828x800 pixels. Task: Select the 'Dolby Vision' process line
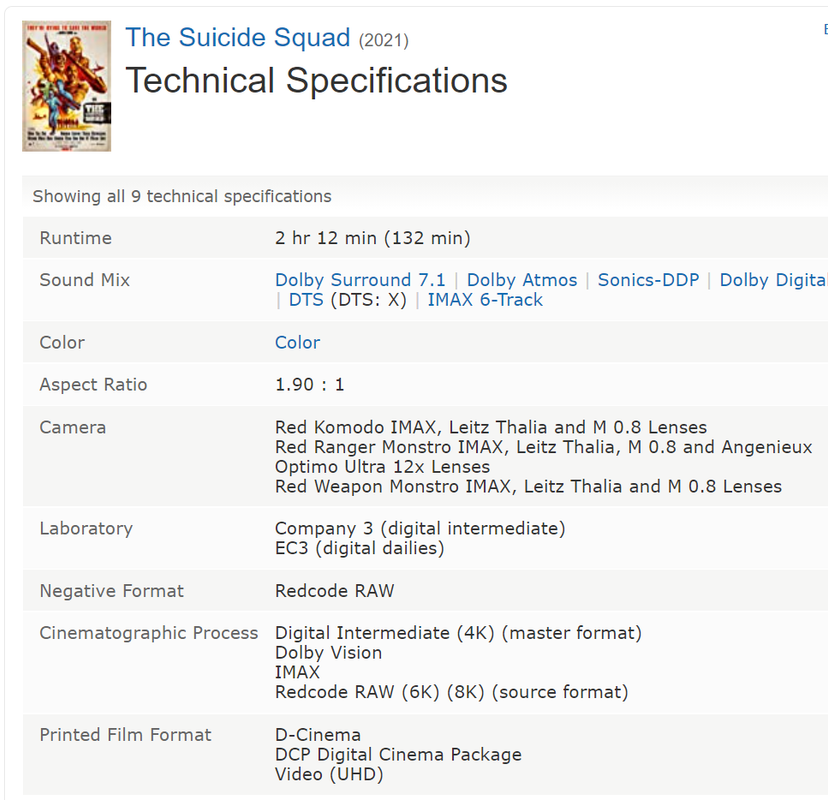pos(328,653)
